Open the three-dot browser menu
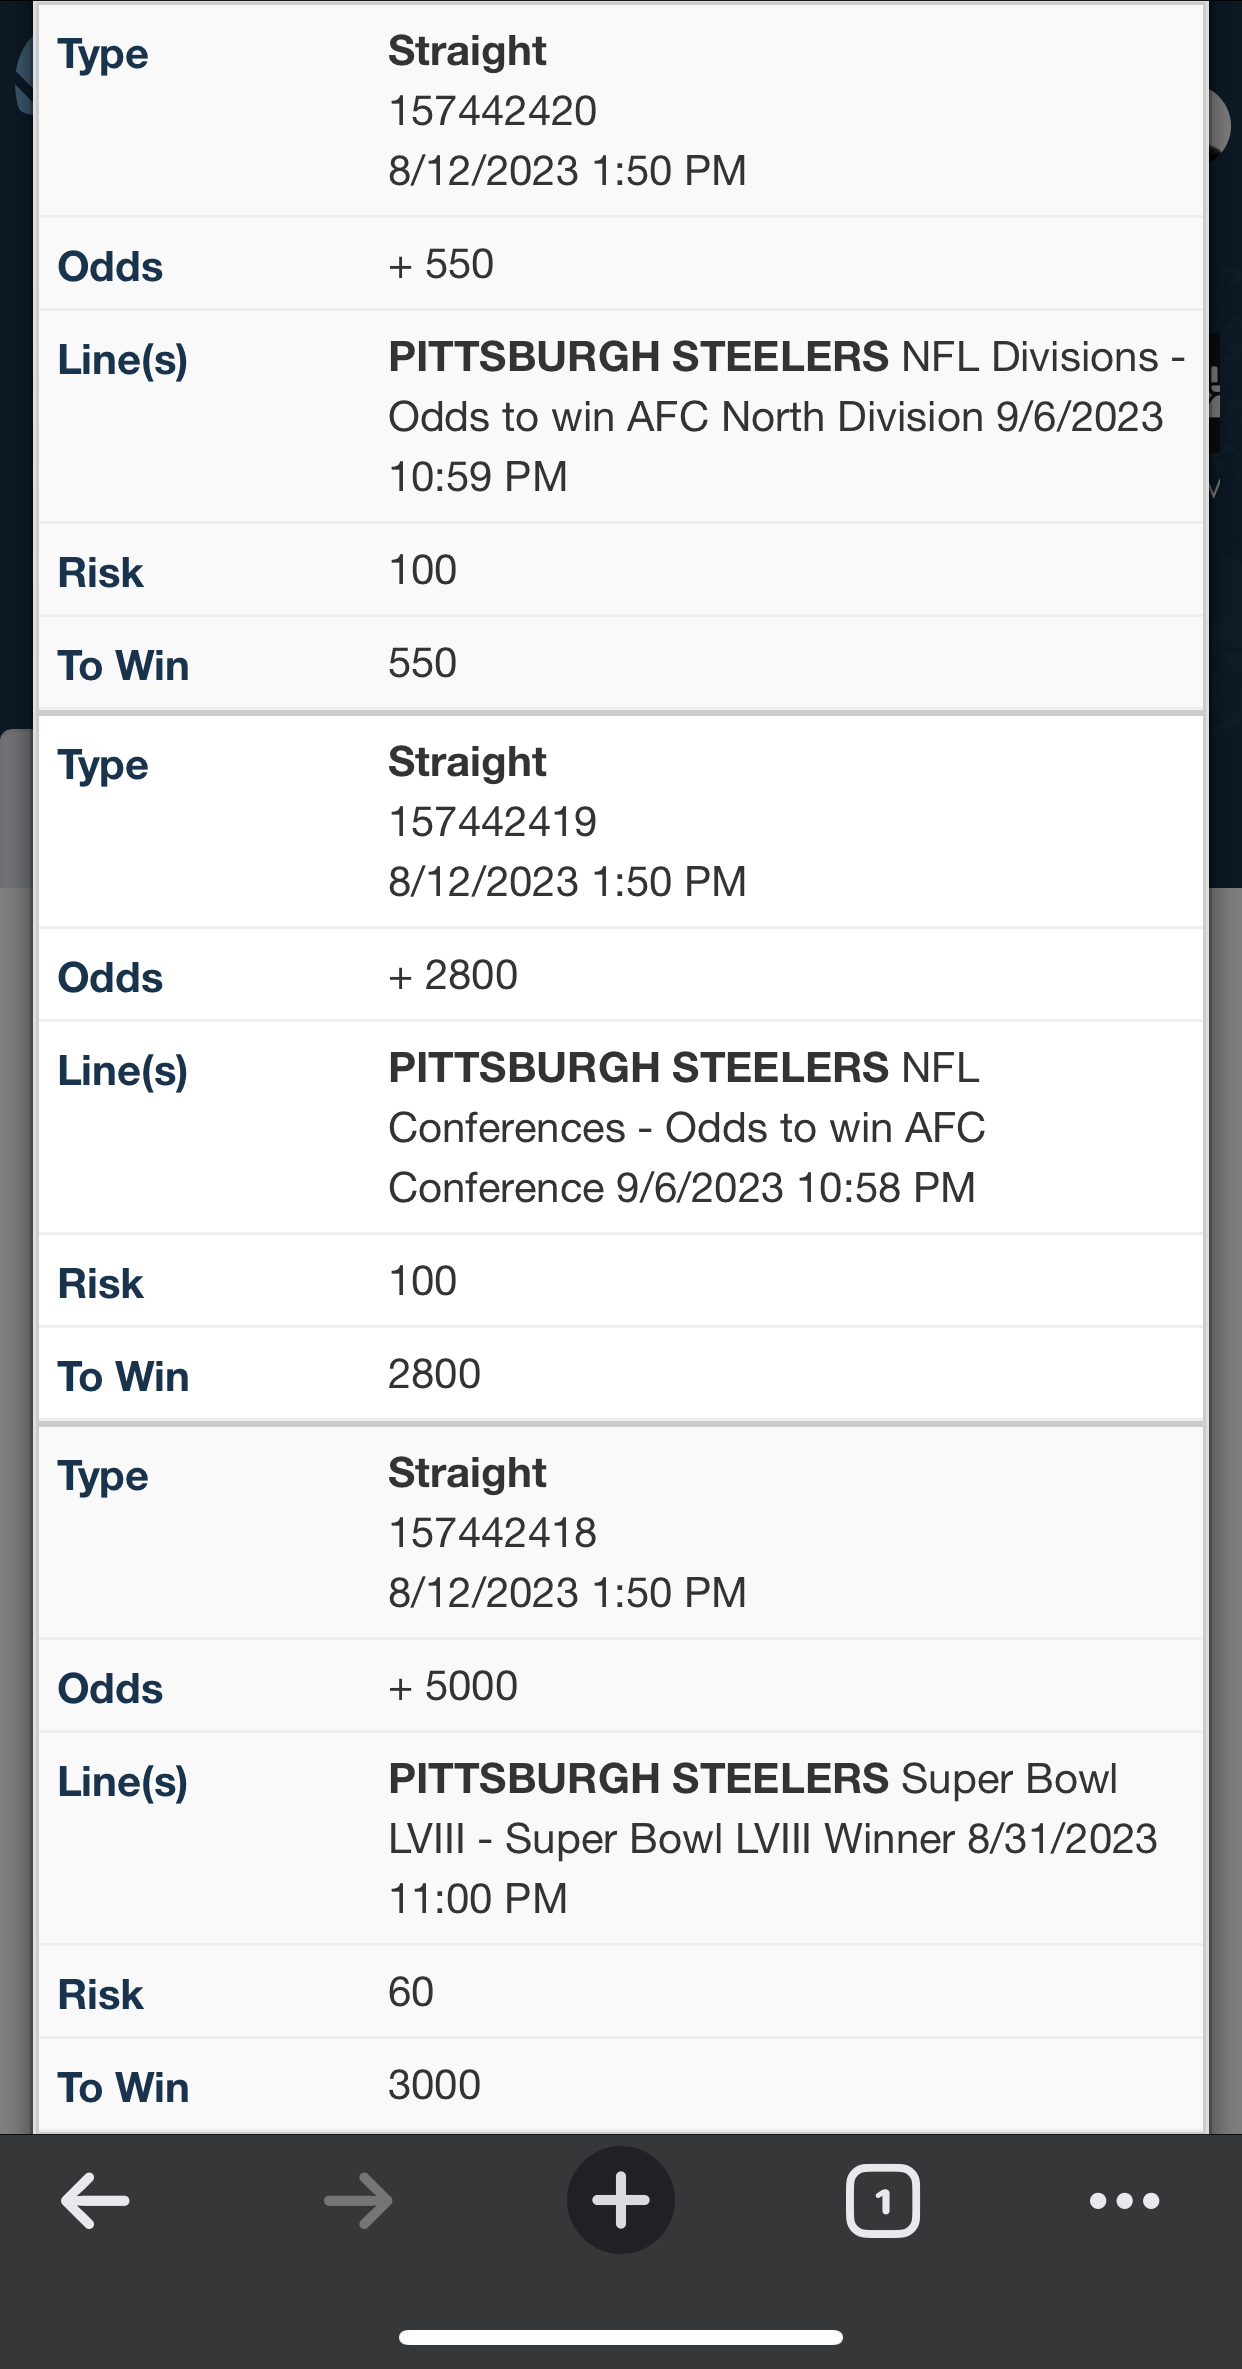The width and height of the screenshot is (1242, 2369). pyautogui.click(x=1124, y=2200)
